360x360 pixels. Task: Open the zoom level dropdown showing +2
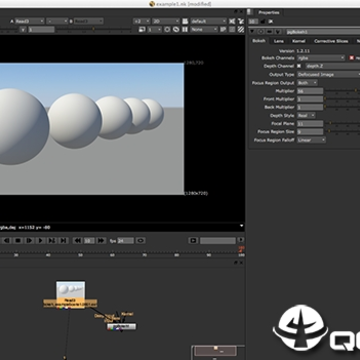tap(142, 21)
